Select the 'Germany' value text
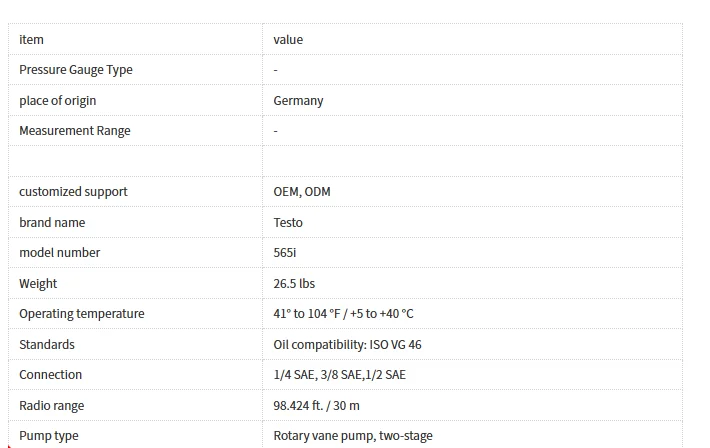This screenshot has width=710, height=448. [298, 101]
